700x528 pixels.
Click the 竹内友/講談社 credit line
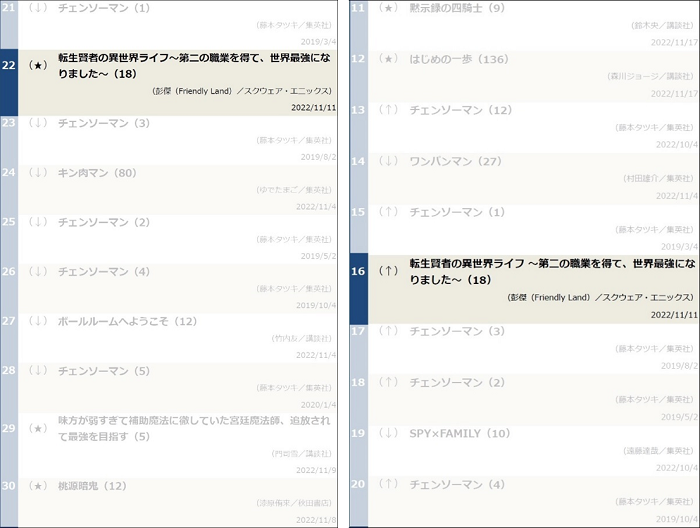coord(301,338)
